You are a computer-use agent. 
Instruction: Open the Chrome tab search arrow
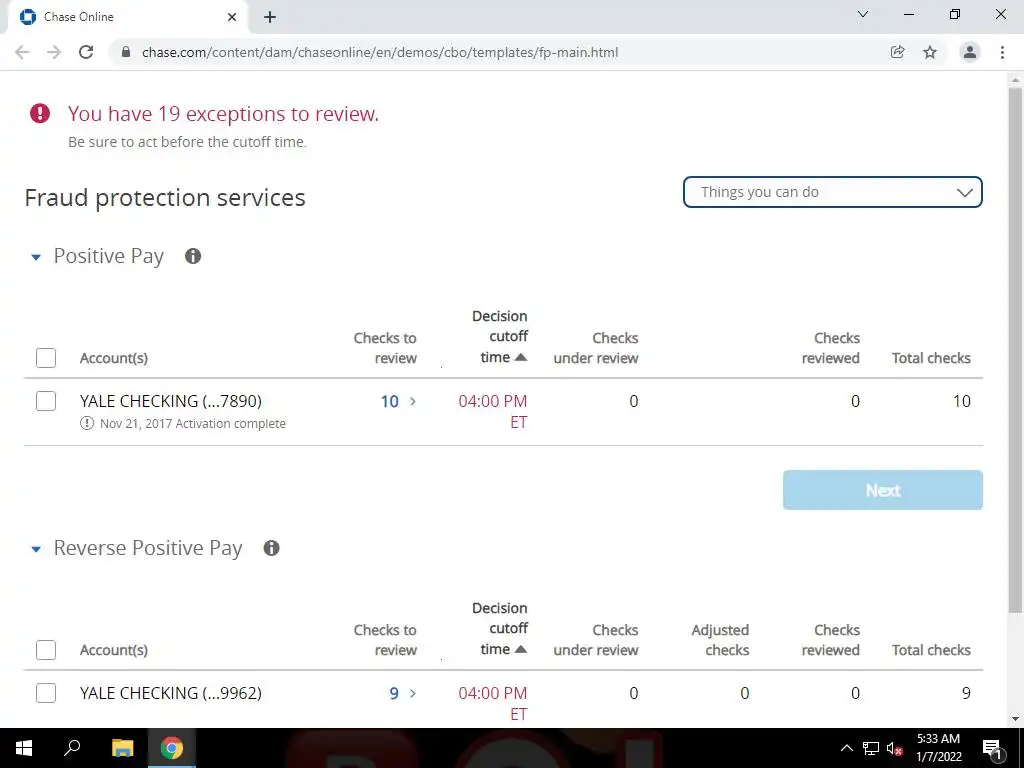(x=863, y=14)
